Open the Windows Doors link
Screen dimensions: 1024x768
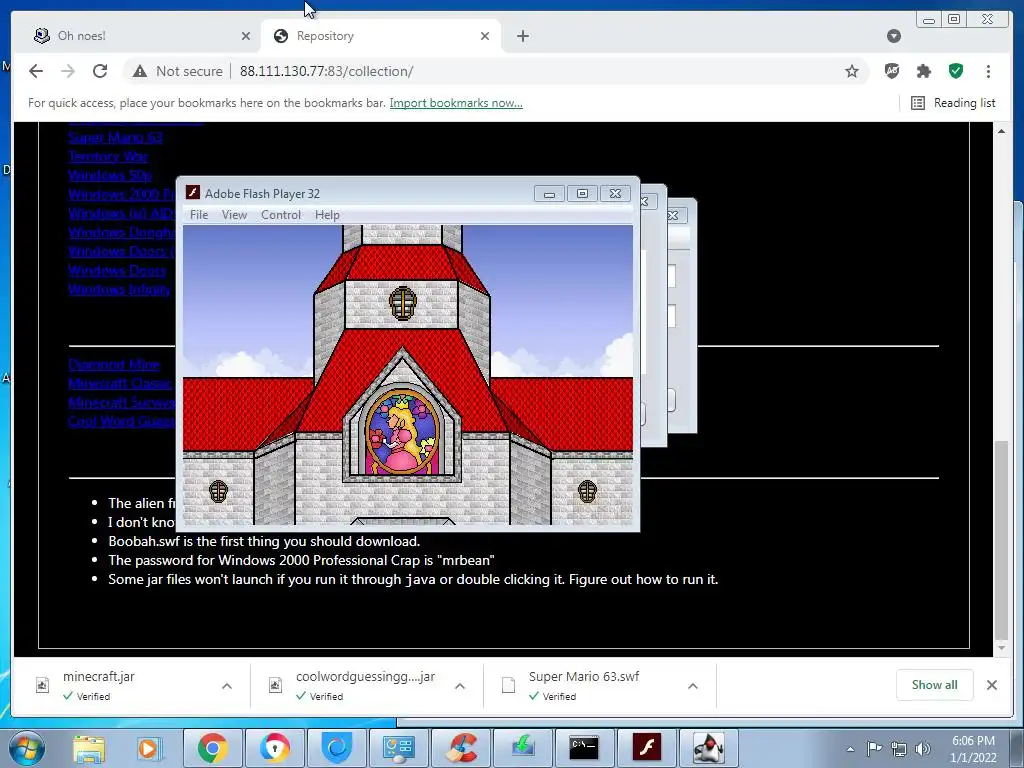pyautogui.click(x=117, y=270)
